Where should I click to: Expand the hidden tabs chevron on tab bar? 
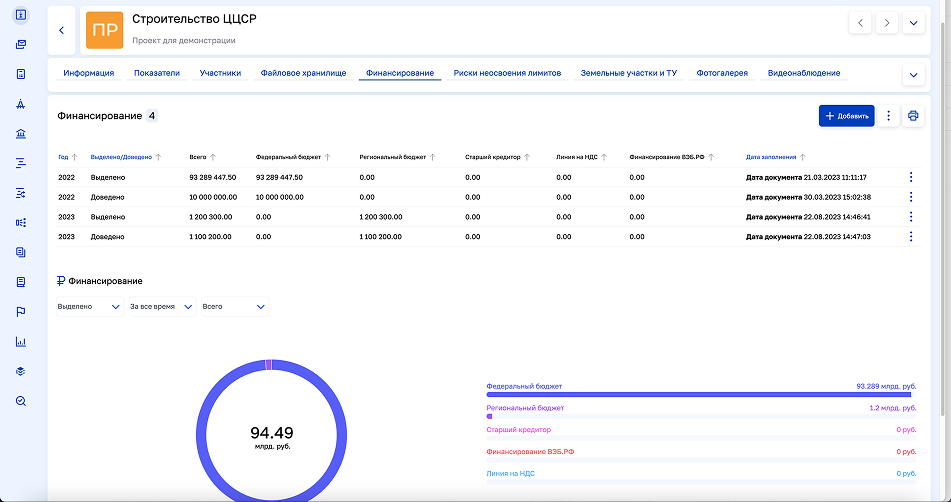[x=912, y=75]
